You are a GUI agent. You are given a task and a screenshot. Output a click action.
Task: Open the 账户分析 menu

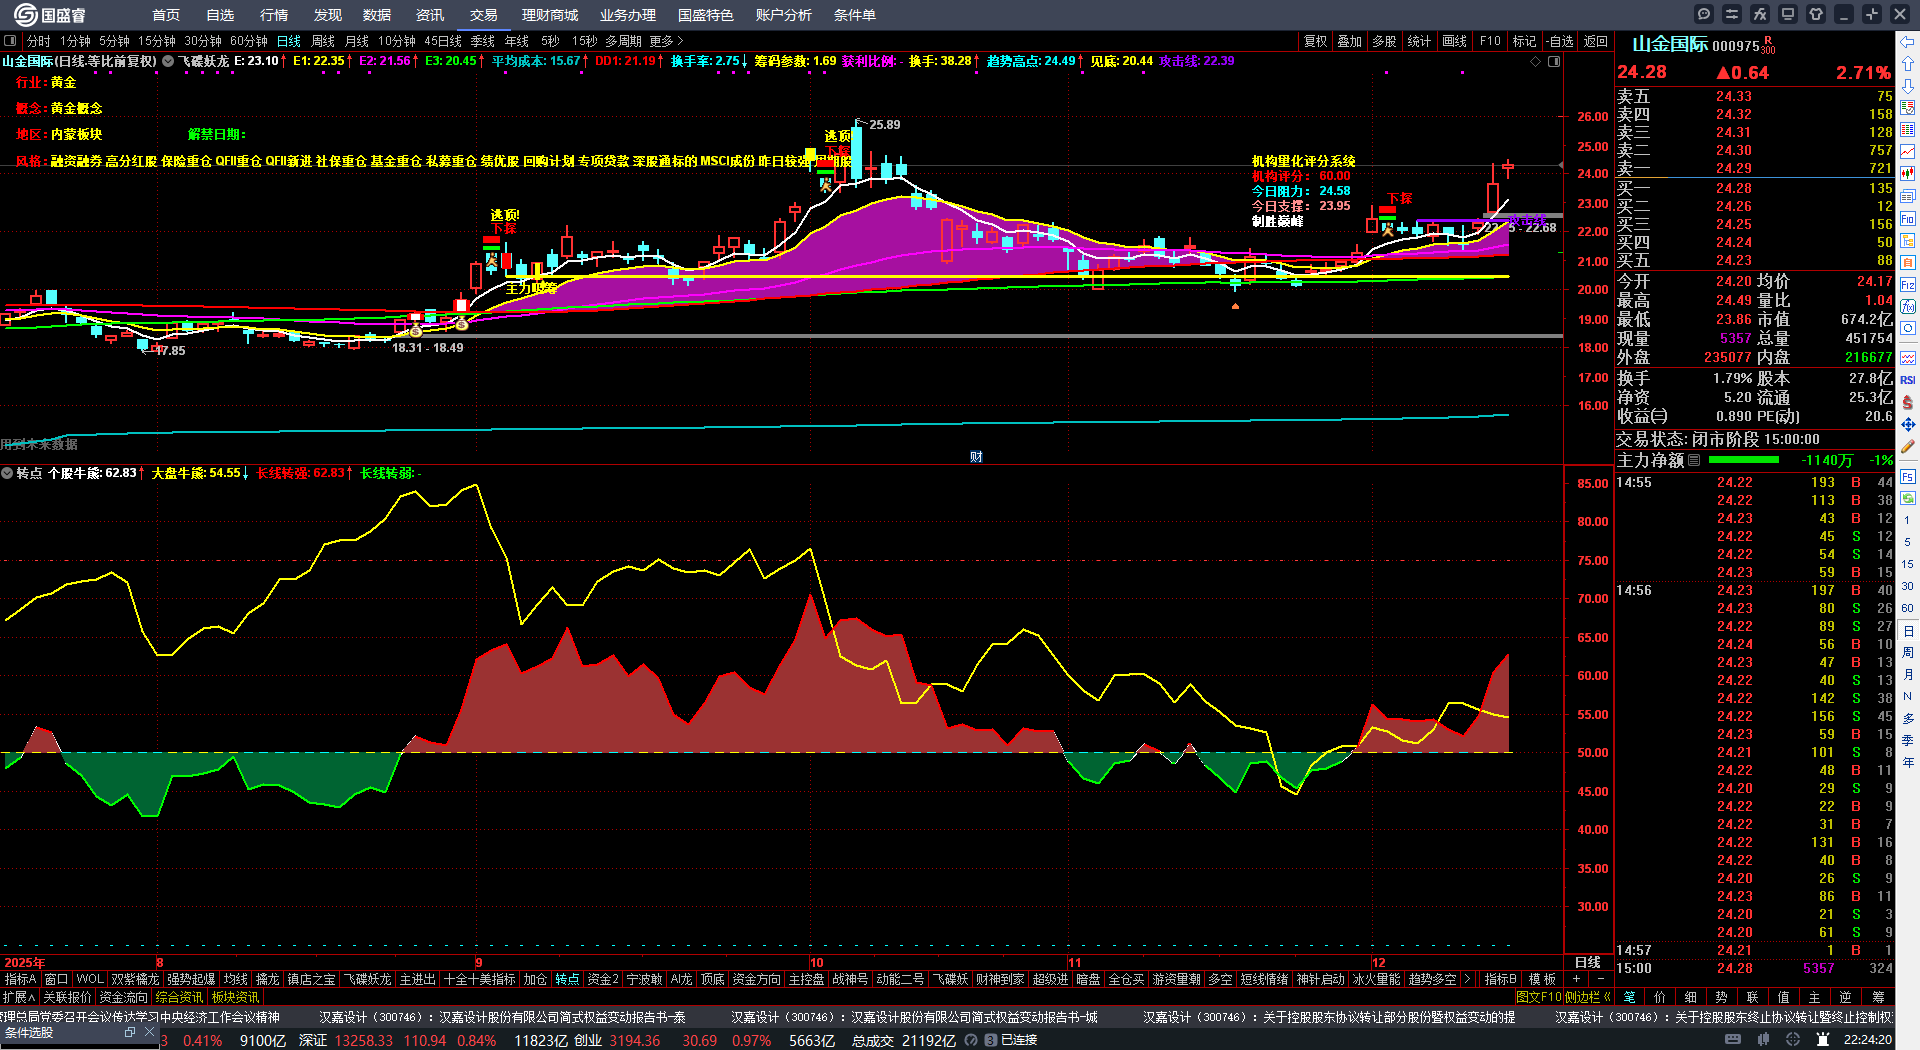click(x=784, y=15)
